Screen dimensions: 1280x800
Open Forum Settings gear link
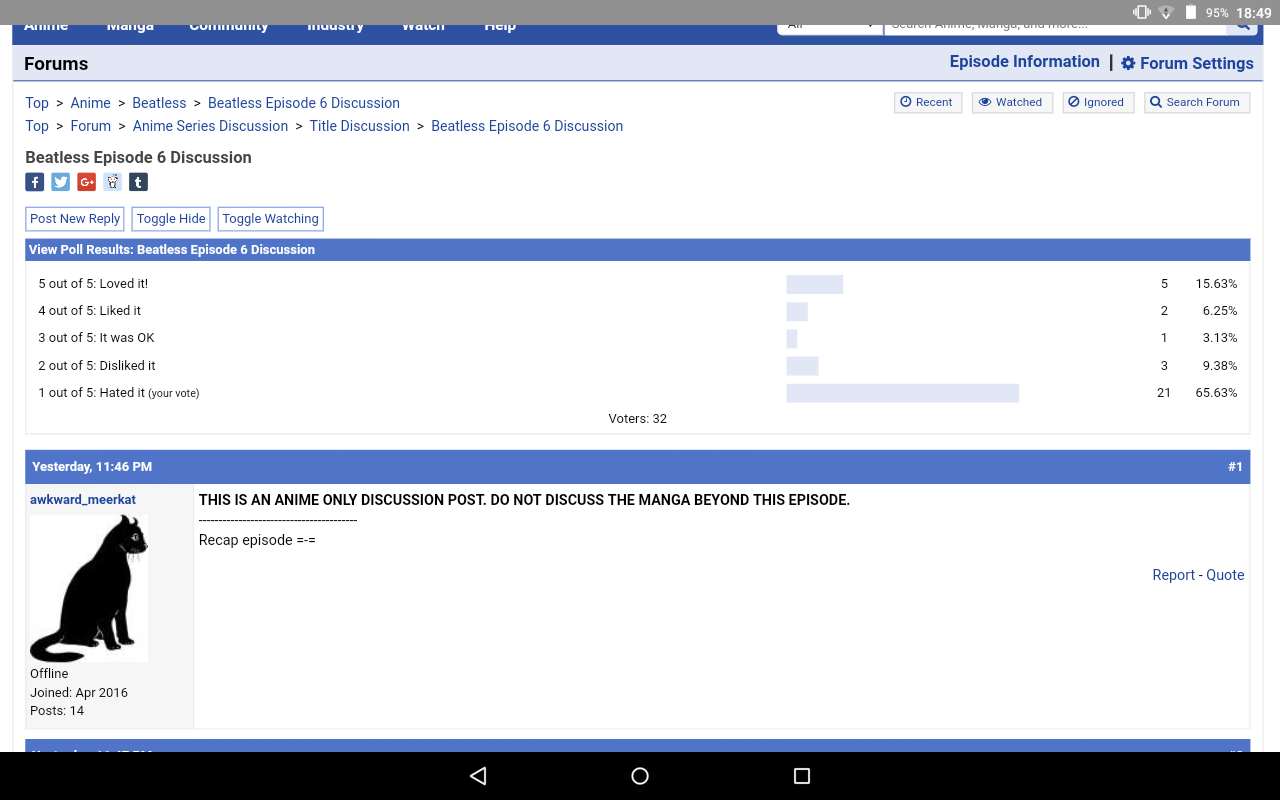1187,63
